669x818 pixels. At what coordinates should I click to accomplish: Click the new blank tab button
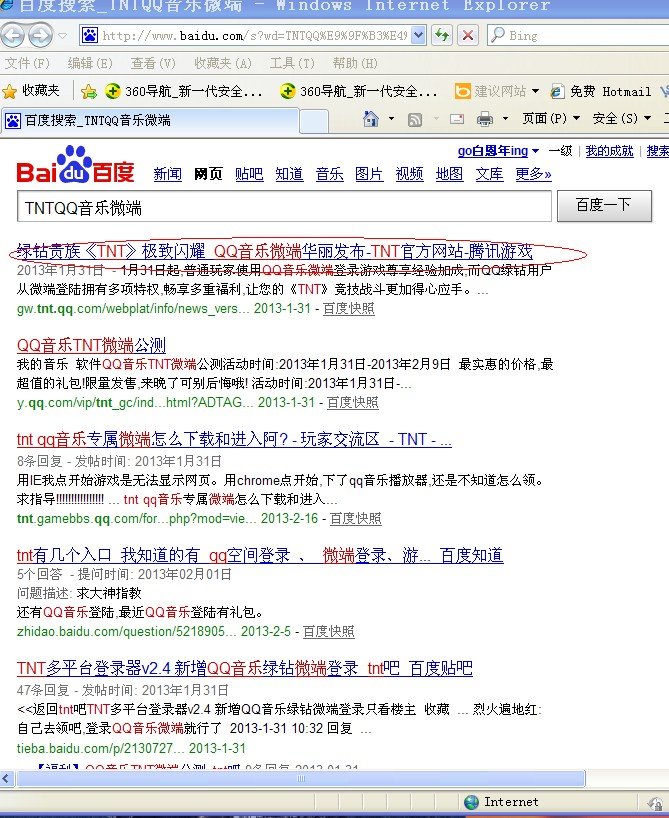pyautogui.click(x=314, y=122)
